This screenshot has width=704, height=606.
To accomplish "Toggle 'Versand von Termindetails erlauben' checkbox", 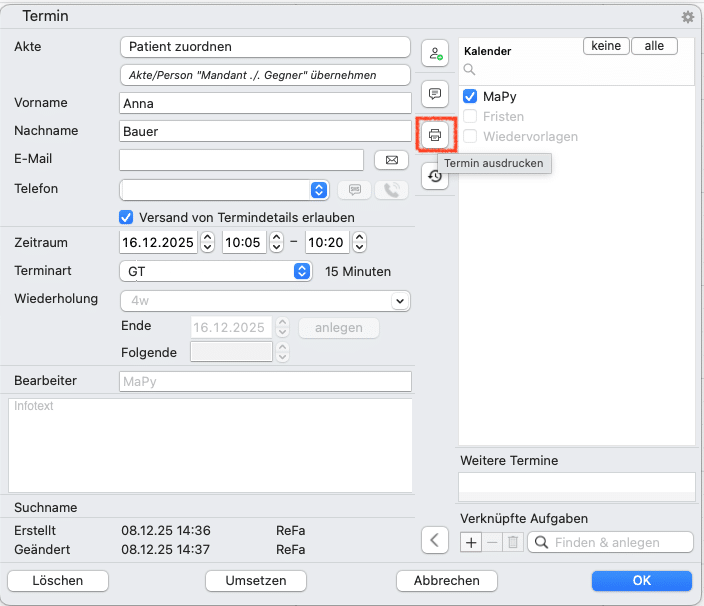I will pos(126,217).
